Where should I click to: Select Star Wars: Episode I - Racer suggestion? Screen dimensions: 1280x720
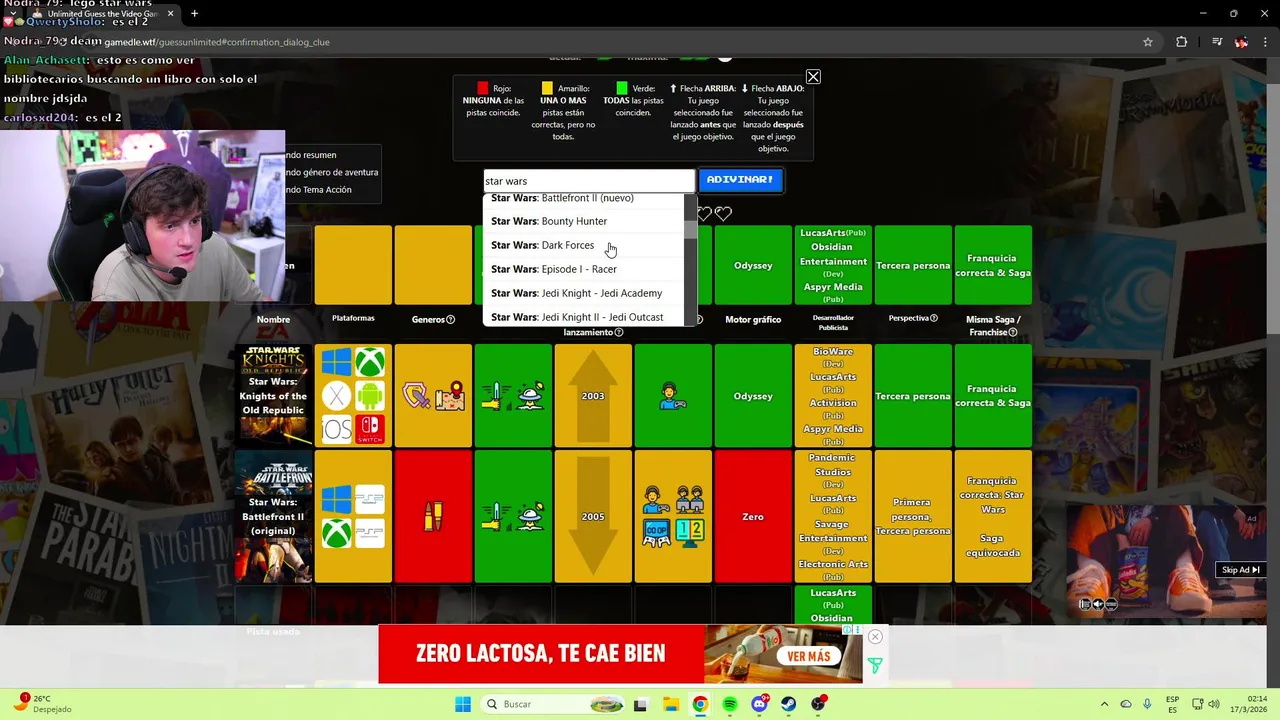click(x=583, y=269)
